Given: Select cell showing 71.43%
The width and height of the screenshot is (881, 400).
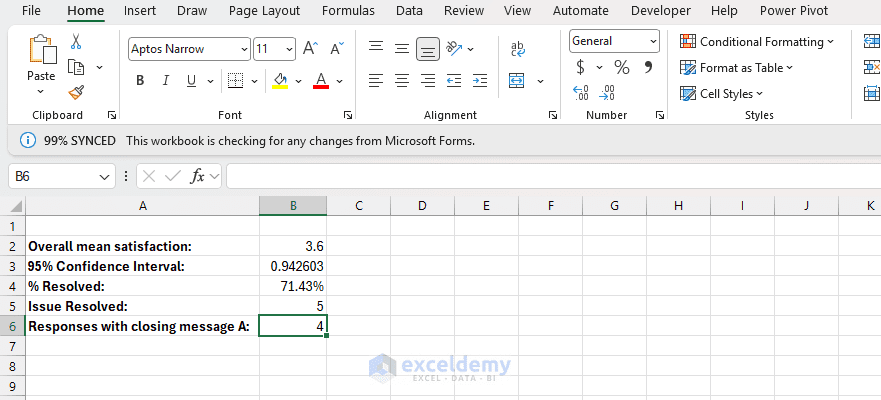Looking at the screenshot, I should click(293, 286).
